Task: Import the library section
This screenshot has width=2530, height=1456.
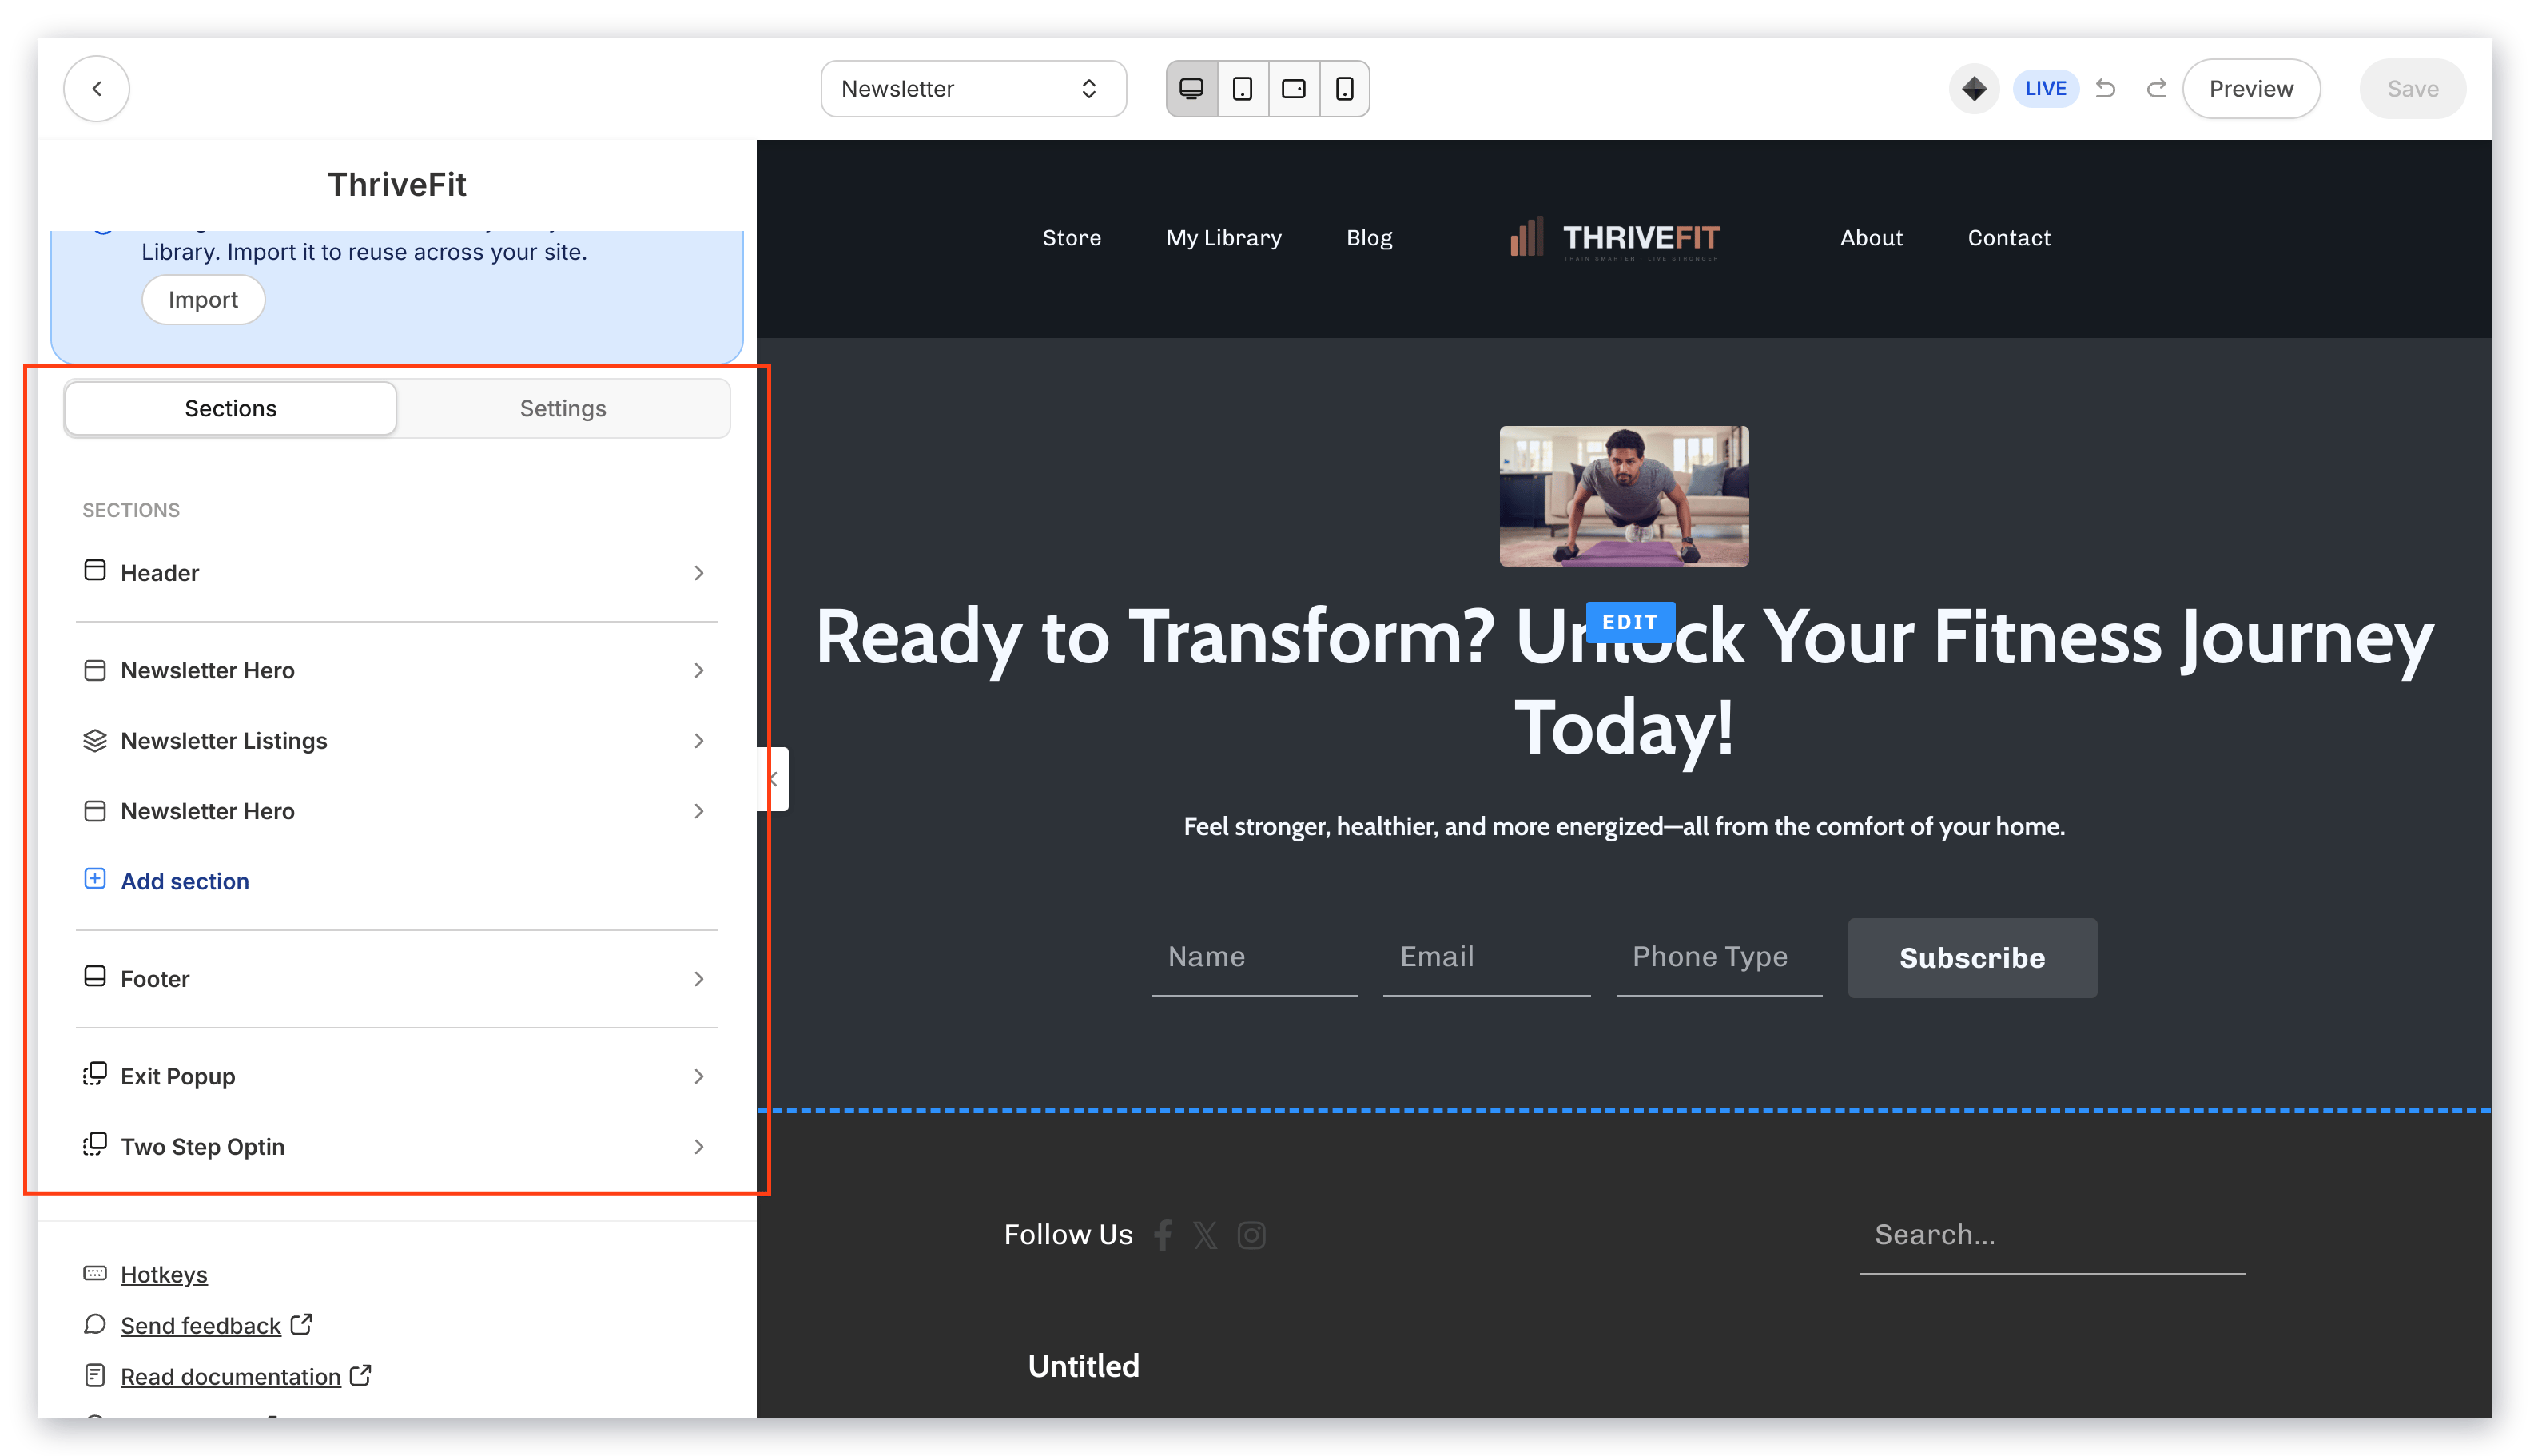Action: [203, 299]
